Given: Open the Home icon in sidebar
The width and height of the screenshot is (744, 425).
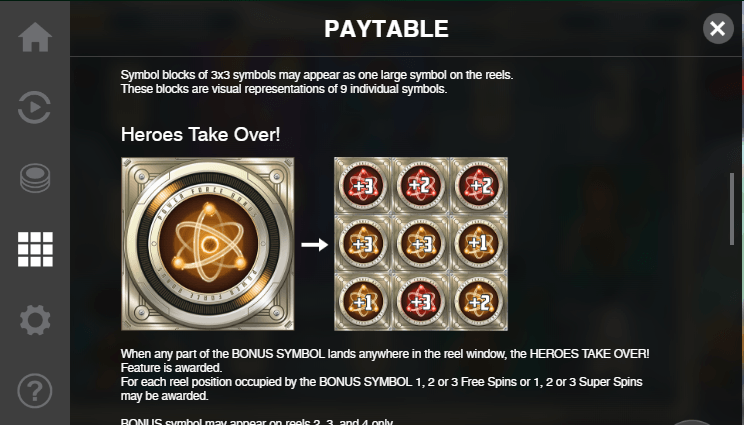Looking at the screenshot, I should tap(35, 37).
